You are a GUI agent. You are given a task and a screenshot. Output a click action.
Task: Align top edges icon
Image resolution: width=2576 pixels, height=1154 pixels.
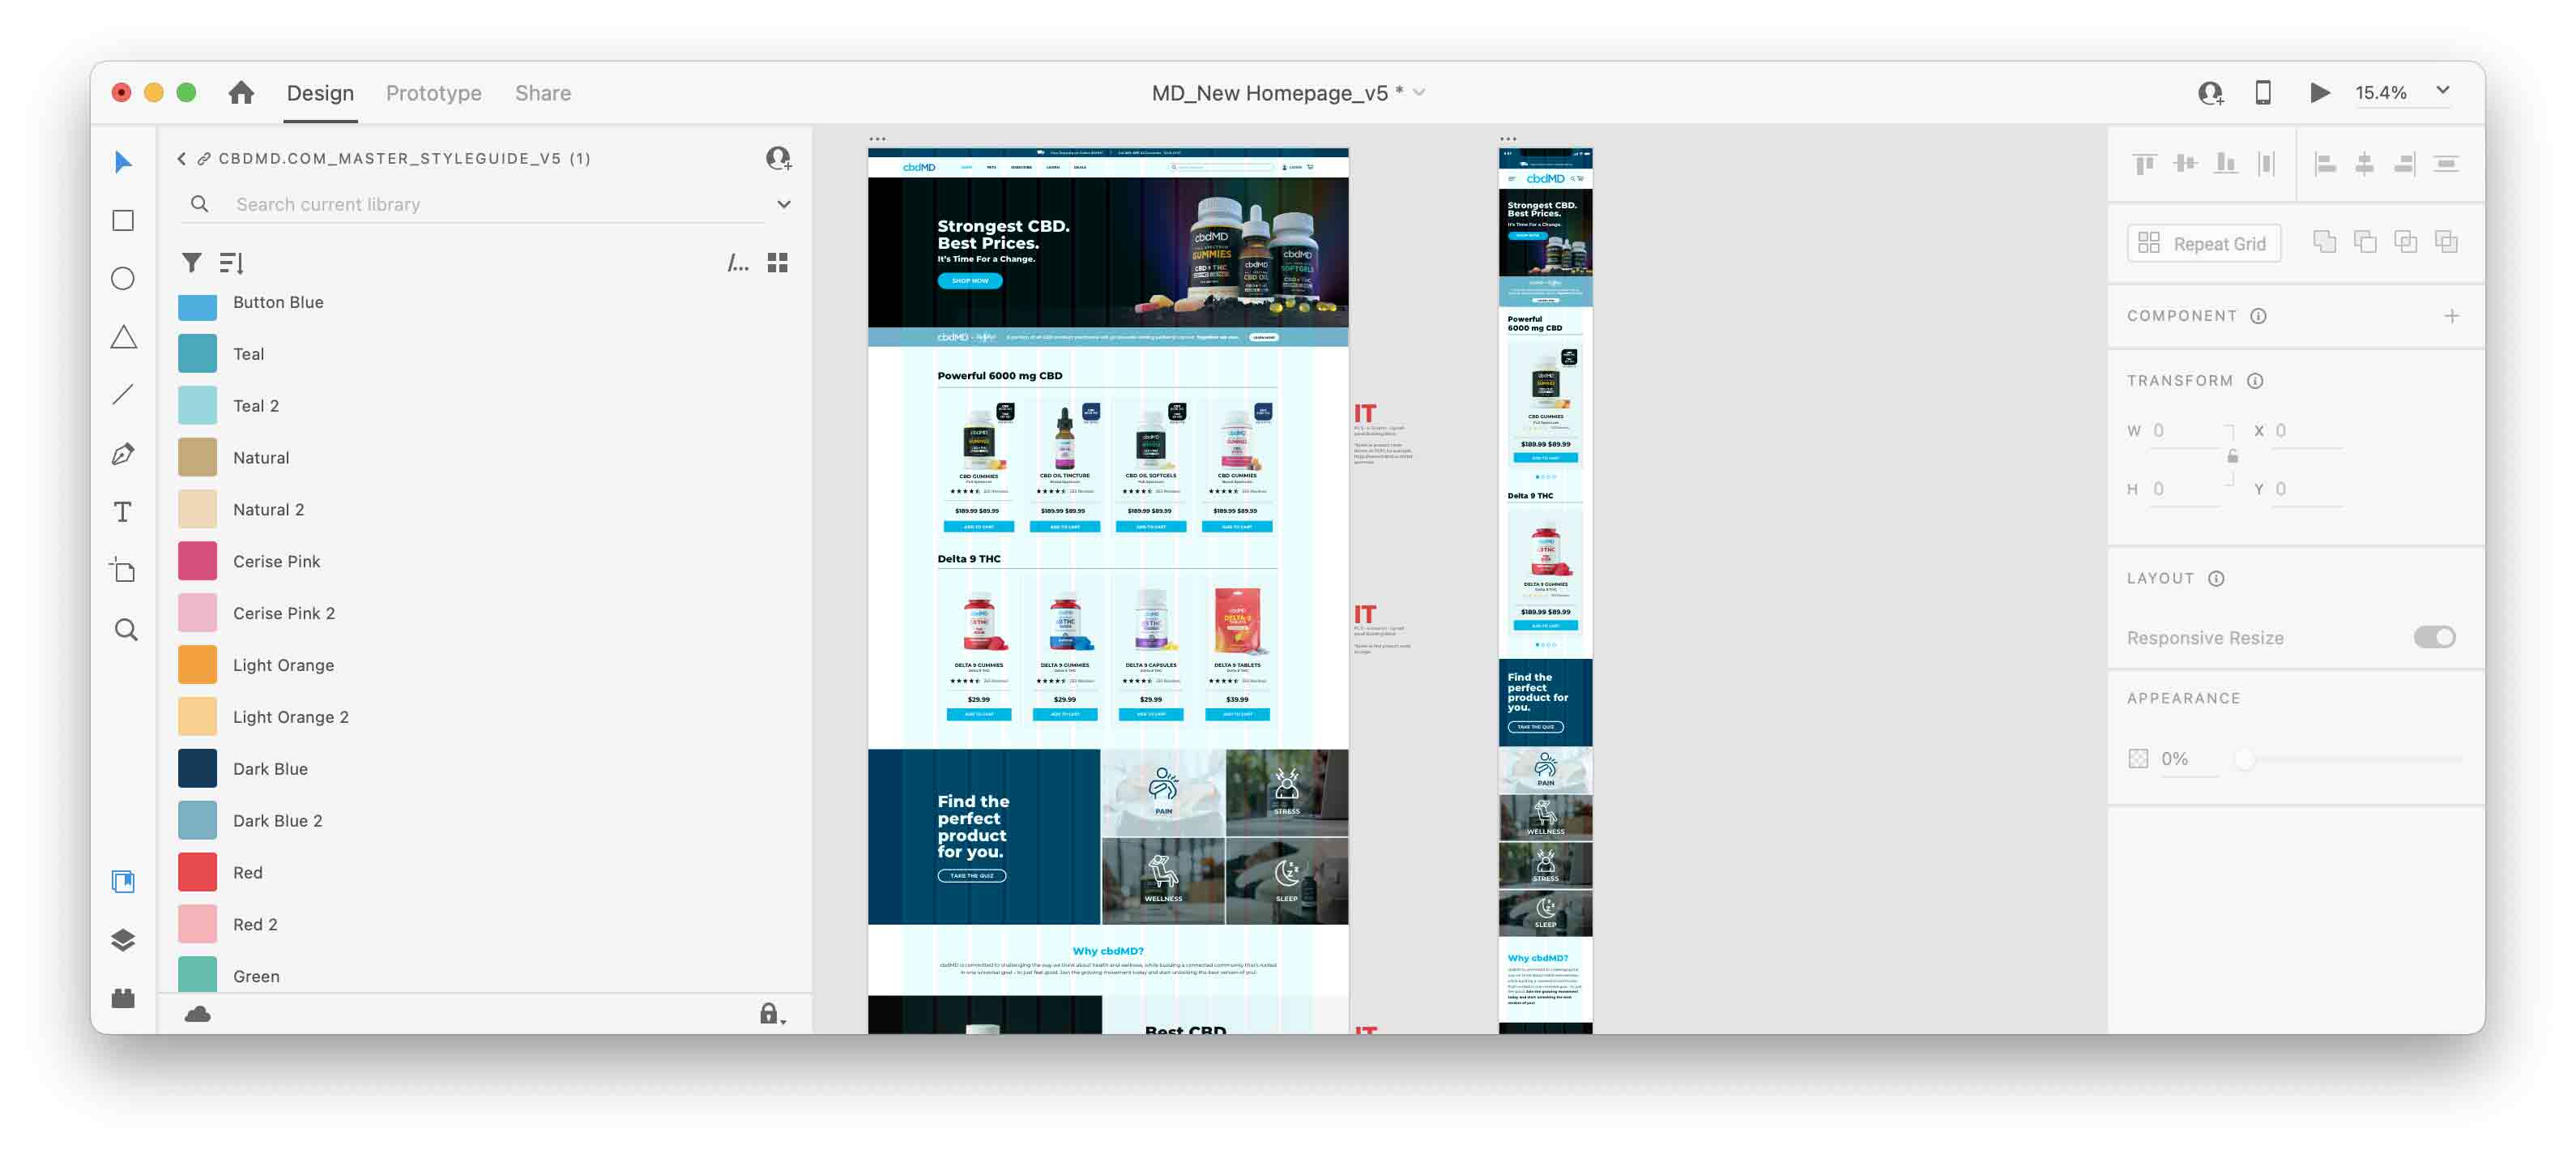2144,164
